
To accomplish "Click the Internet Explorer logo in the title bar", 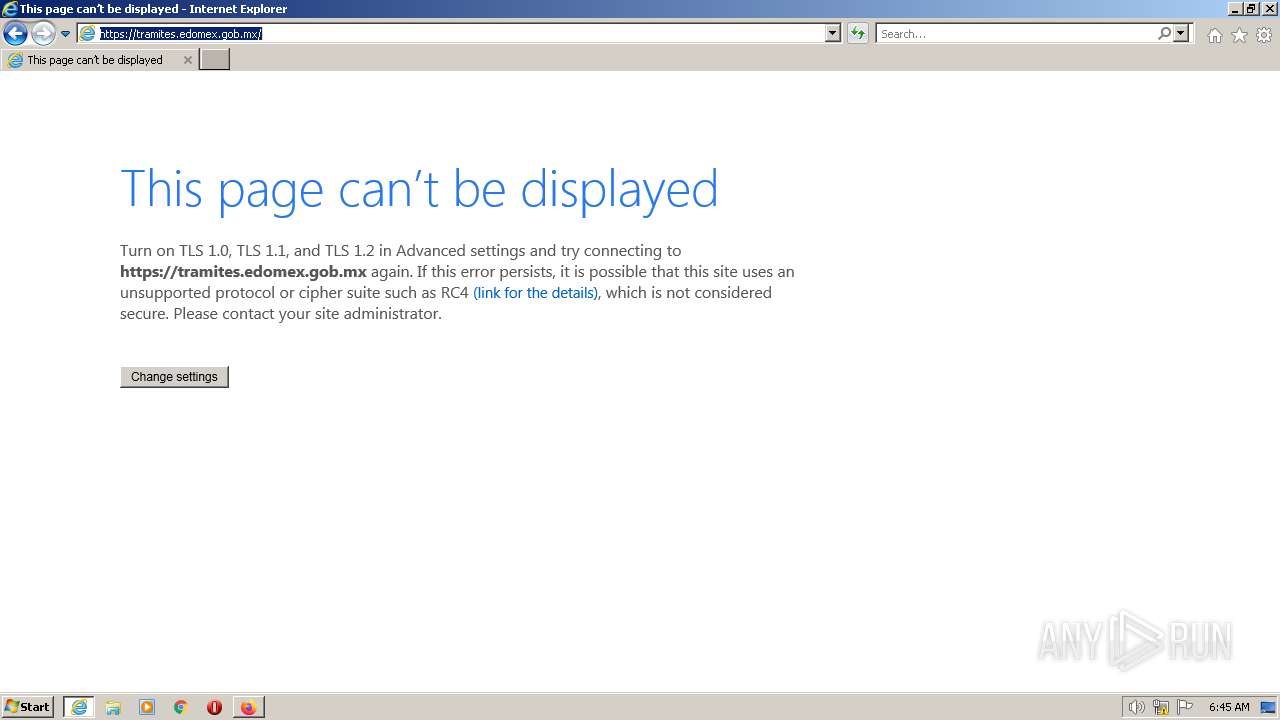I will tap(10, 9).
